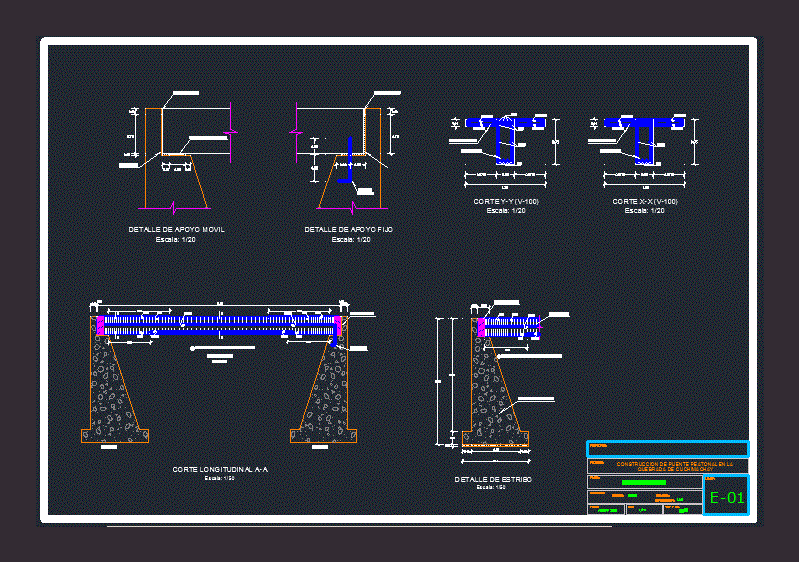
Task: Click the scale text under CORTE X-X
Action: 645,210
